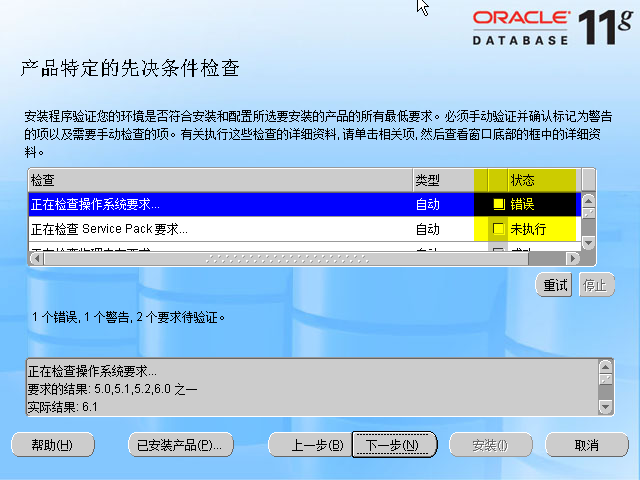640x480 pixels.
Task: Click check table scroll-right arrow
Action: (573, 258)
